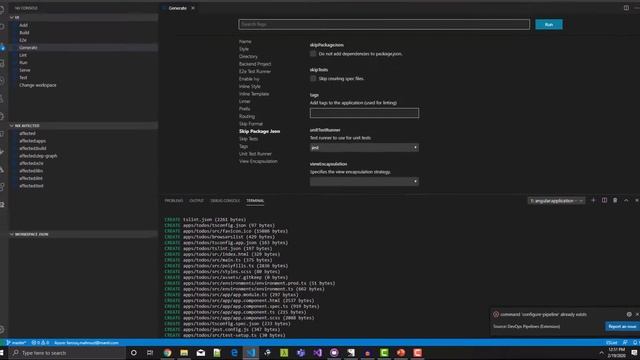Select Test in the NX tree
This screenshot has height=360, width=640.
[x=23, y=78]
